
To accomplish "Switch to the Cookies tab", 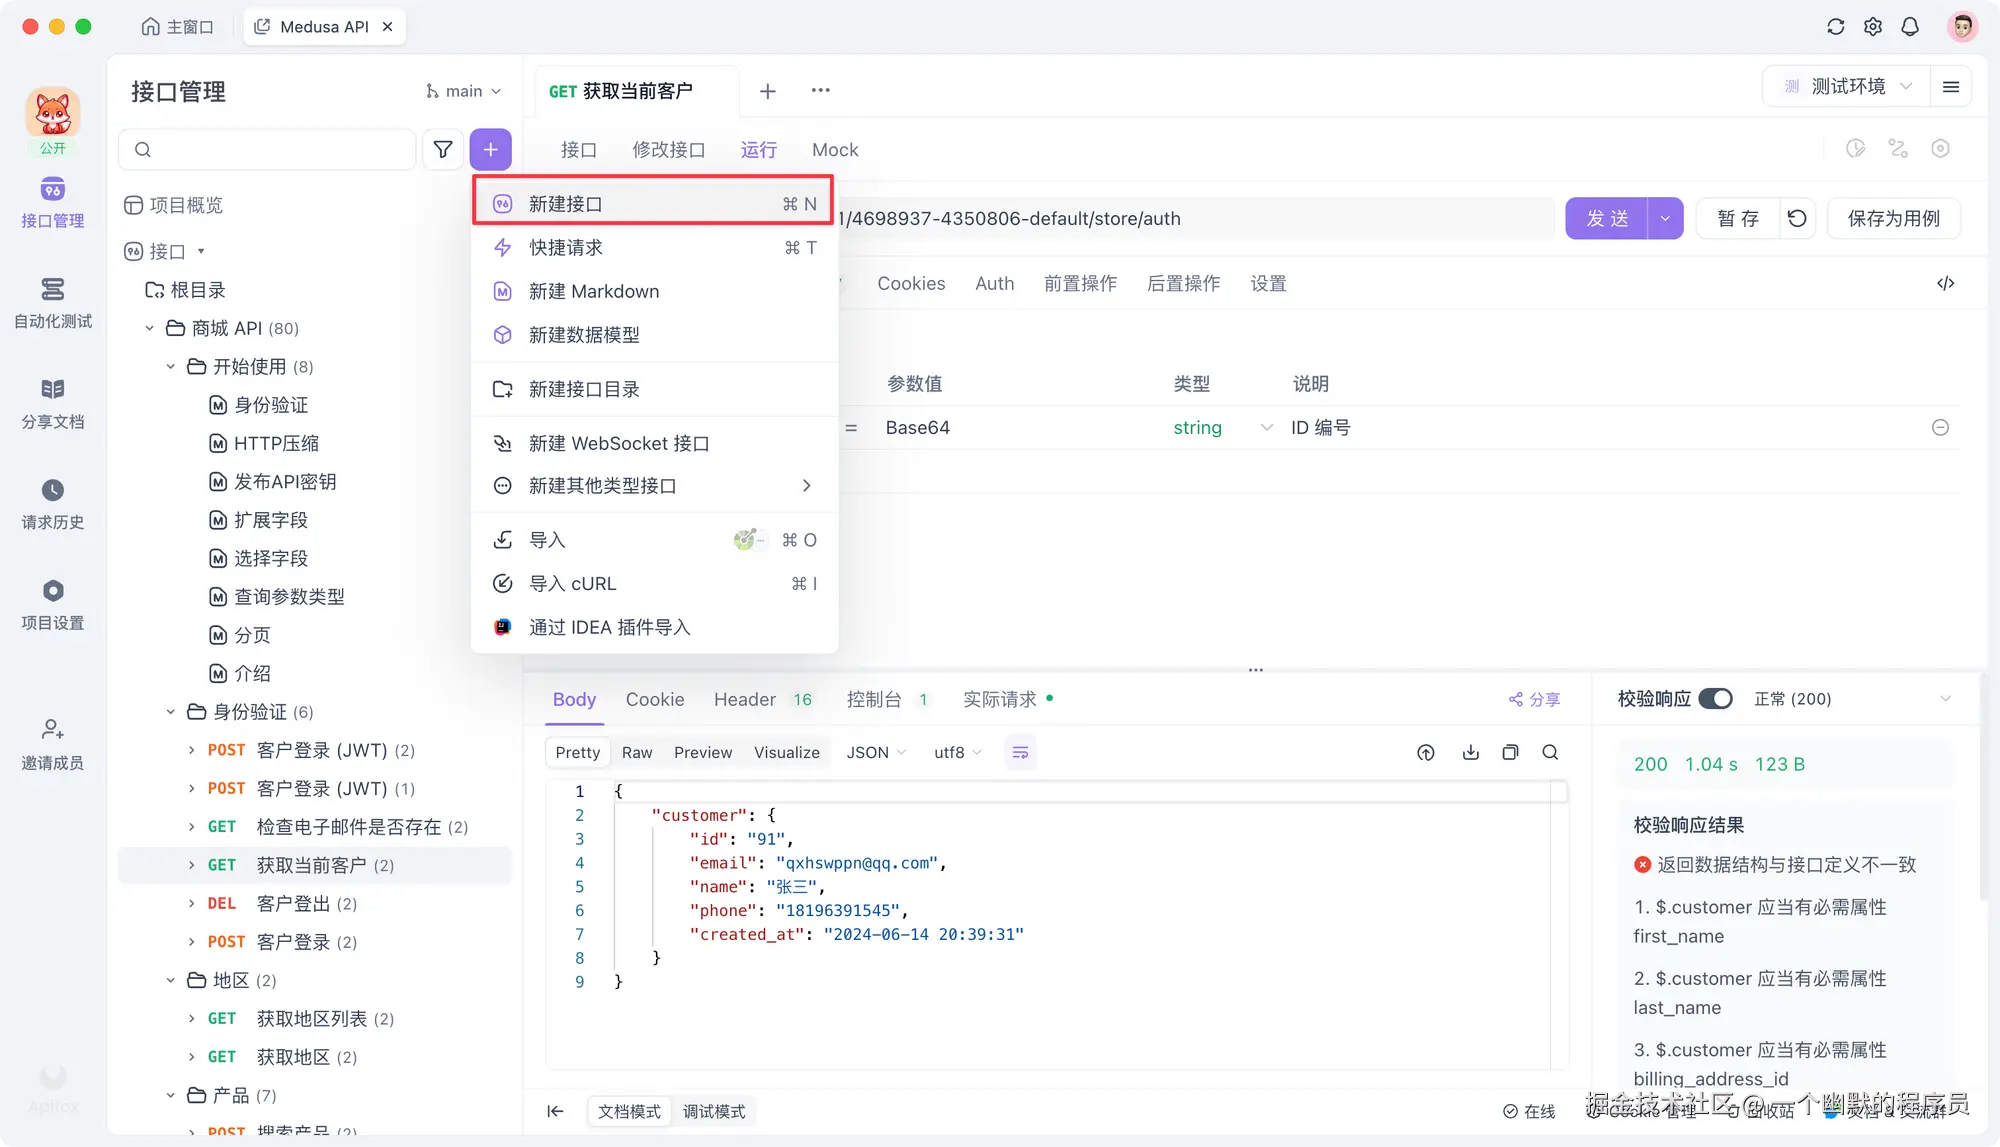I will [x=910, y=283].
